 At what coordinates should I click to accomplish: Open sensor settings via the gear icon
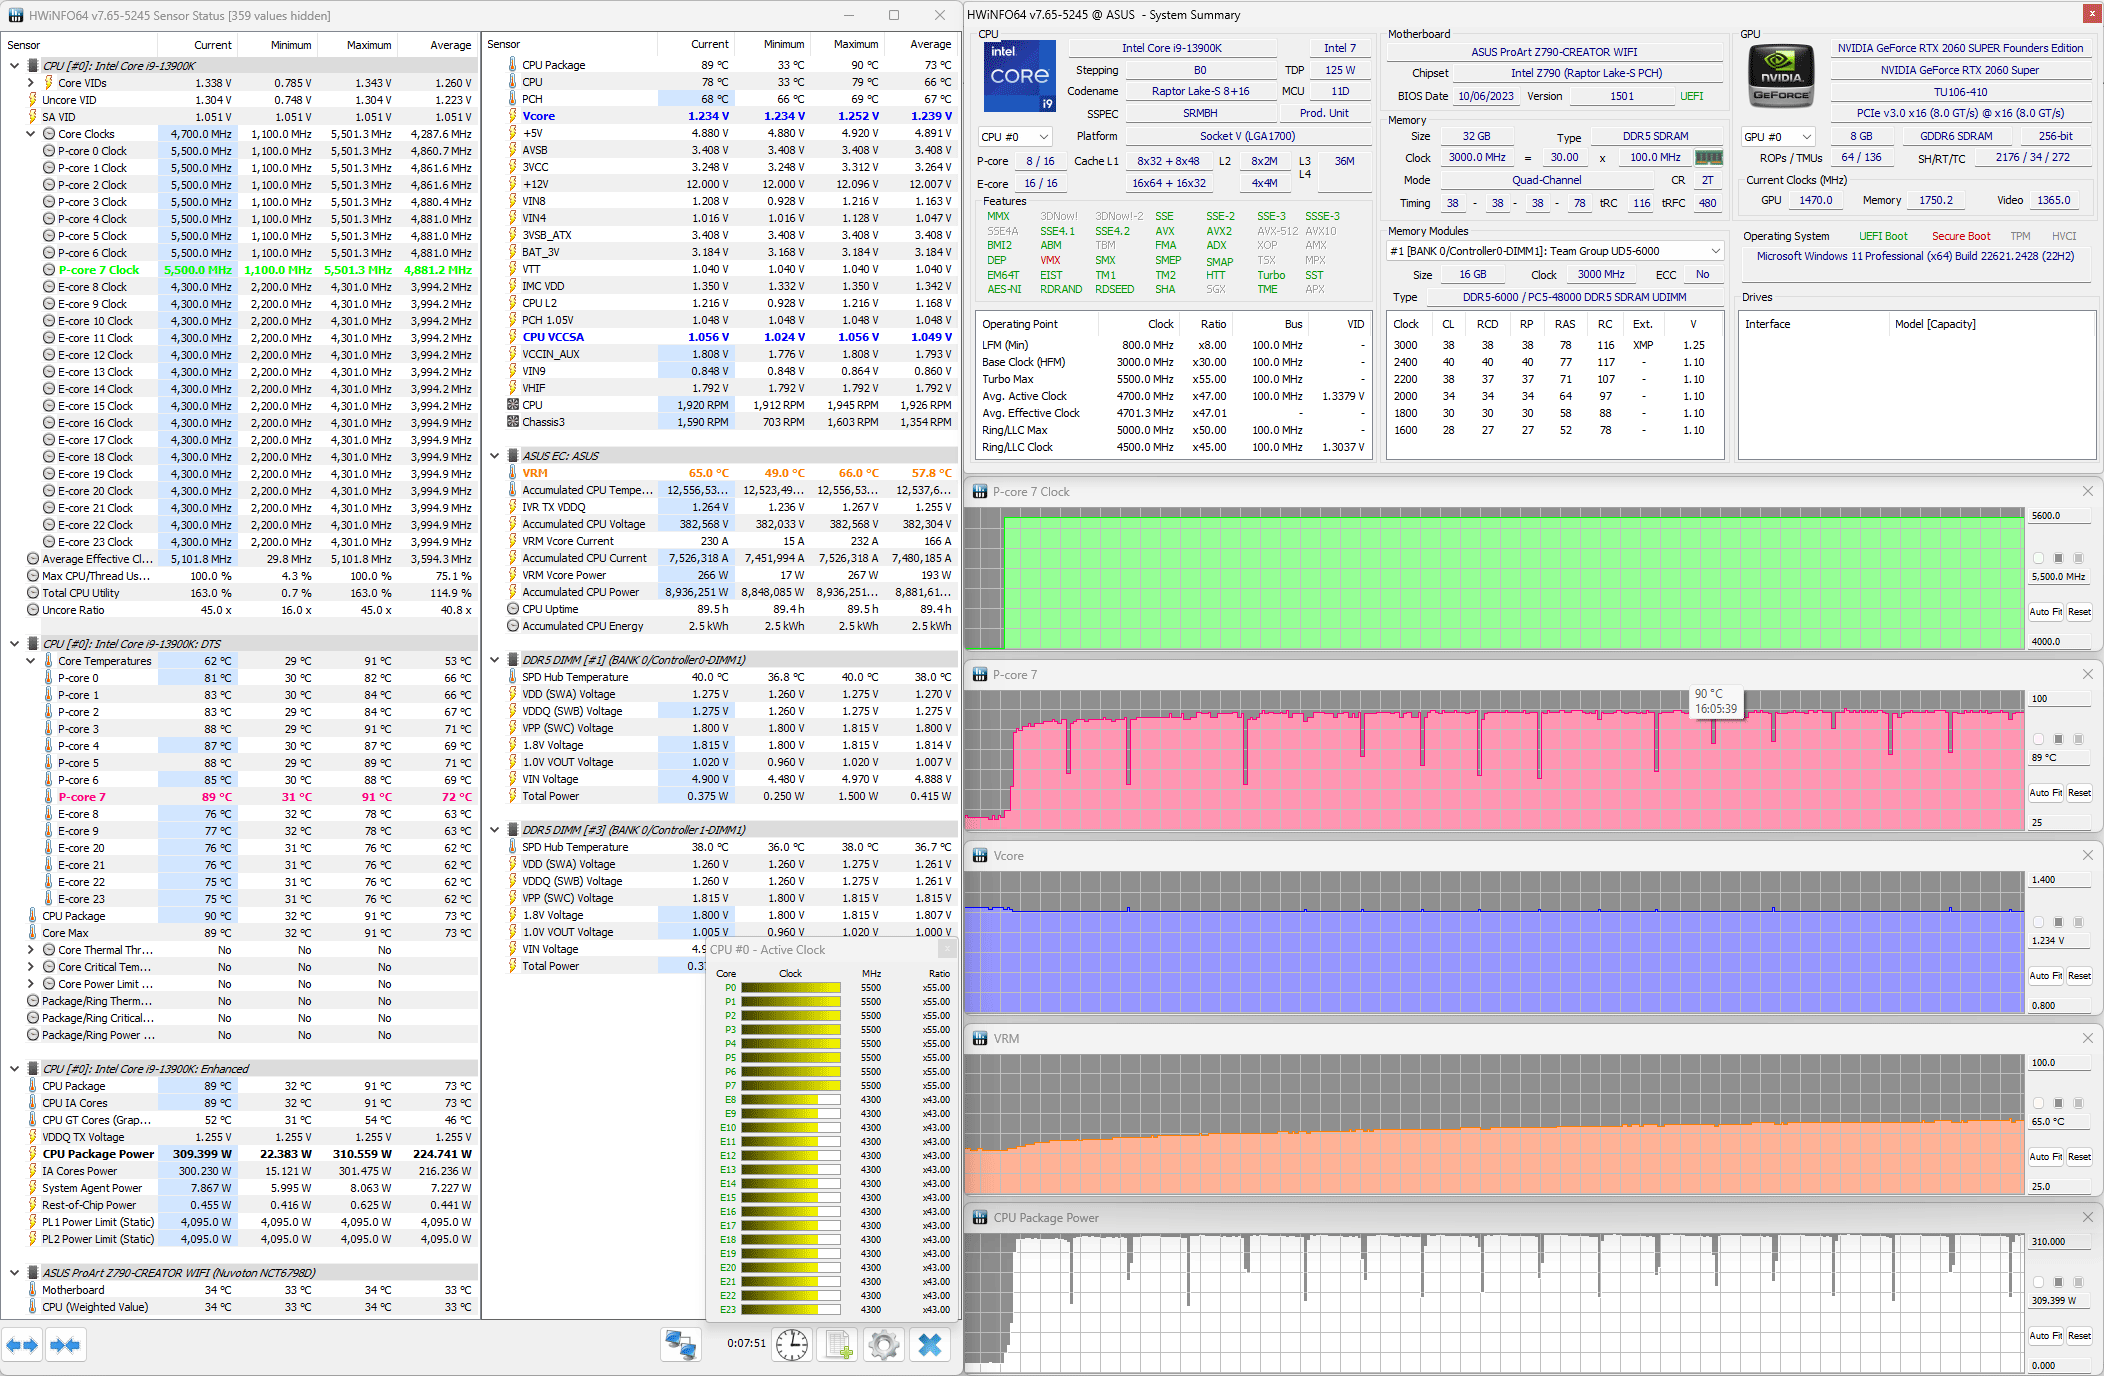[x=884, y=1345]
